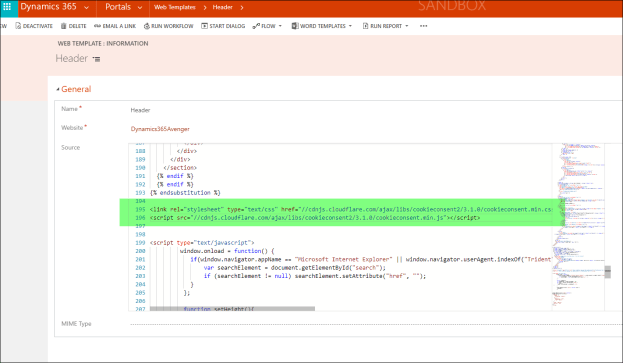Click the horizontal scrollbar of code editor
623x363 pixels.
coord(232,309)
